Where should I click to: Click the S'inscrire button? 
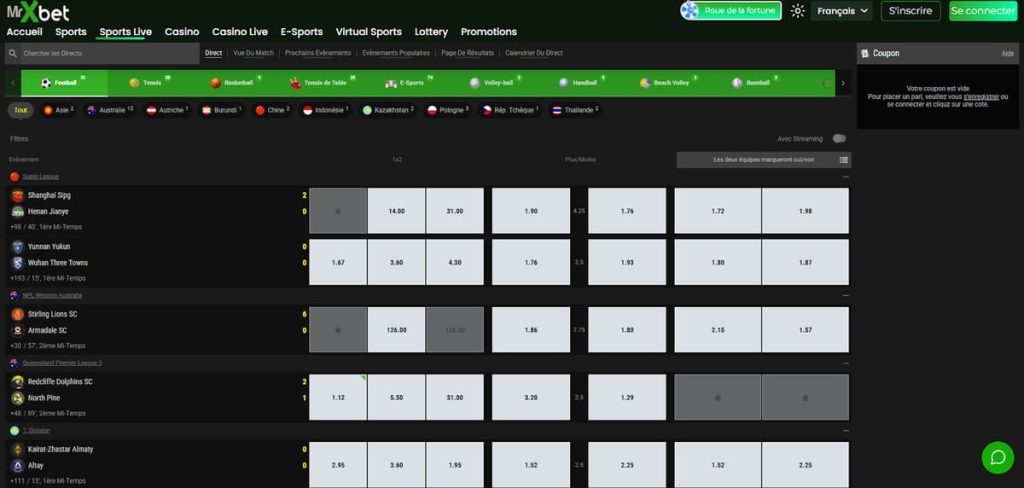pyautogui.click(x=911, y=11)
